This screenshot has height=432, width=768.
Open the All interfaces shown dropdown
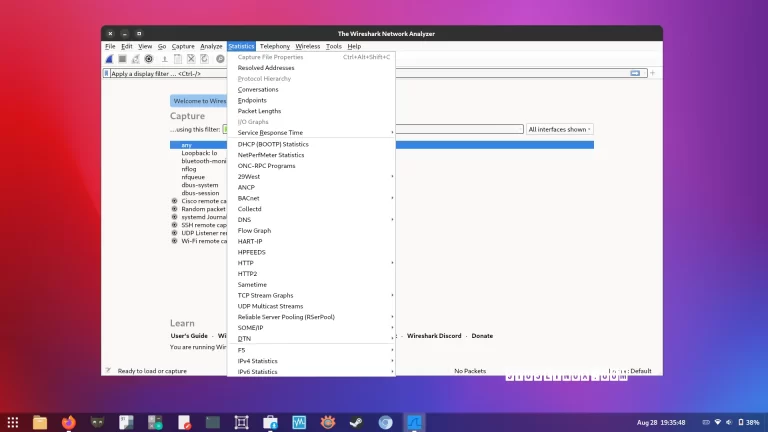coord(560,129)
